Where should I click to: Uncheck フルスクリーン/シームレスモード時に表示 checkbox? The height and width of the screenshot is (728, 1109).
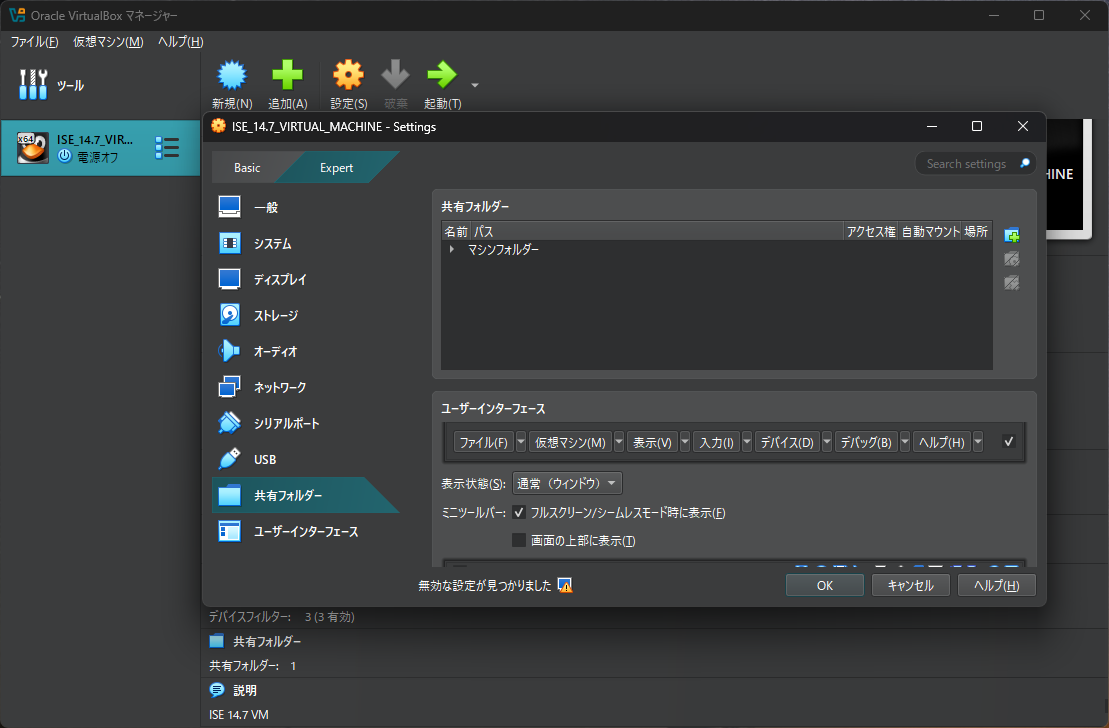pyautogui.click(x=518, y=513)
